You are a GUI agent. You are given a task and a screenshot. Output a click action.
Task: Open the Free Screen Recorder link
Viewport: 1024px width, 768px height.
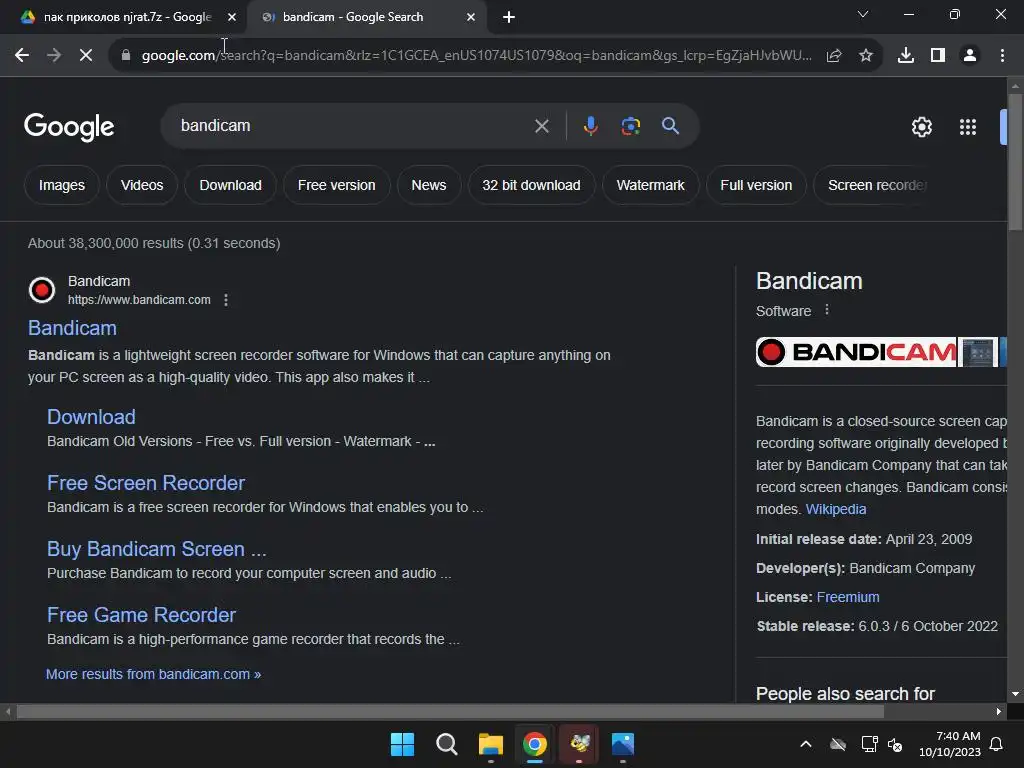[146, 483]
